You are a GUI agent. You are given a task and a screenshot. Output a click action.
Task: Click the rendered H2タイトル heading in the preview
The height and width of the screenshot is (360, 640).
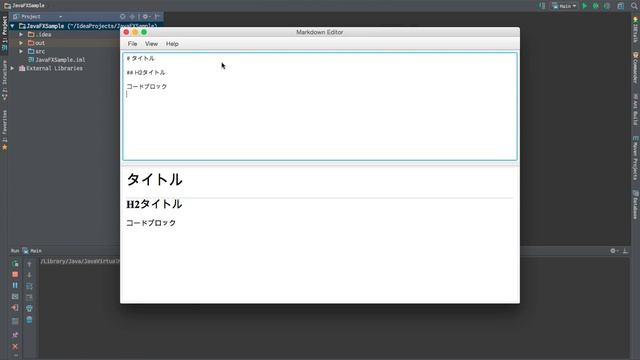coord(154,204)
